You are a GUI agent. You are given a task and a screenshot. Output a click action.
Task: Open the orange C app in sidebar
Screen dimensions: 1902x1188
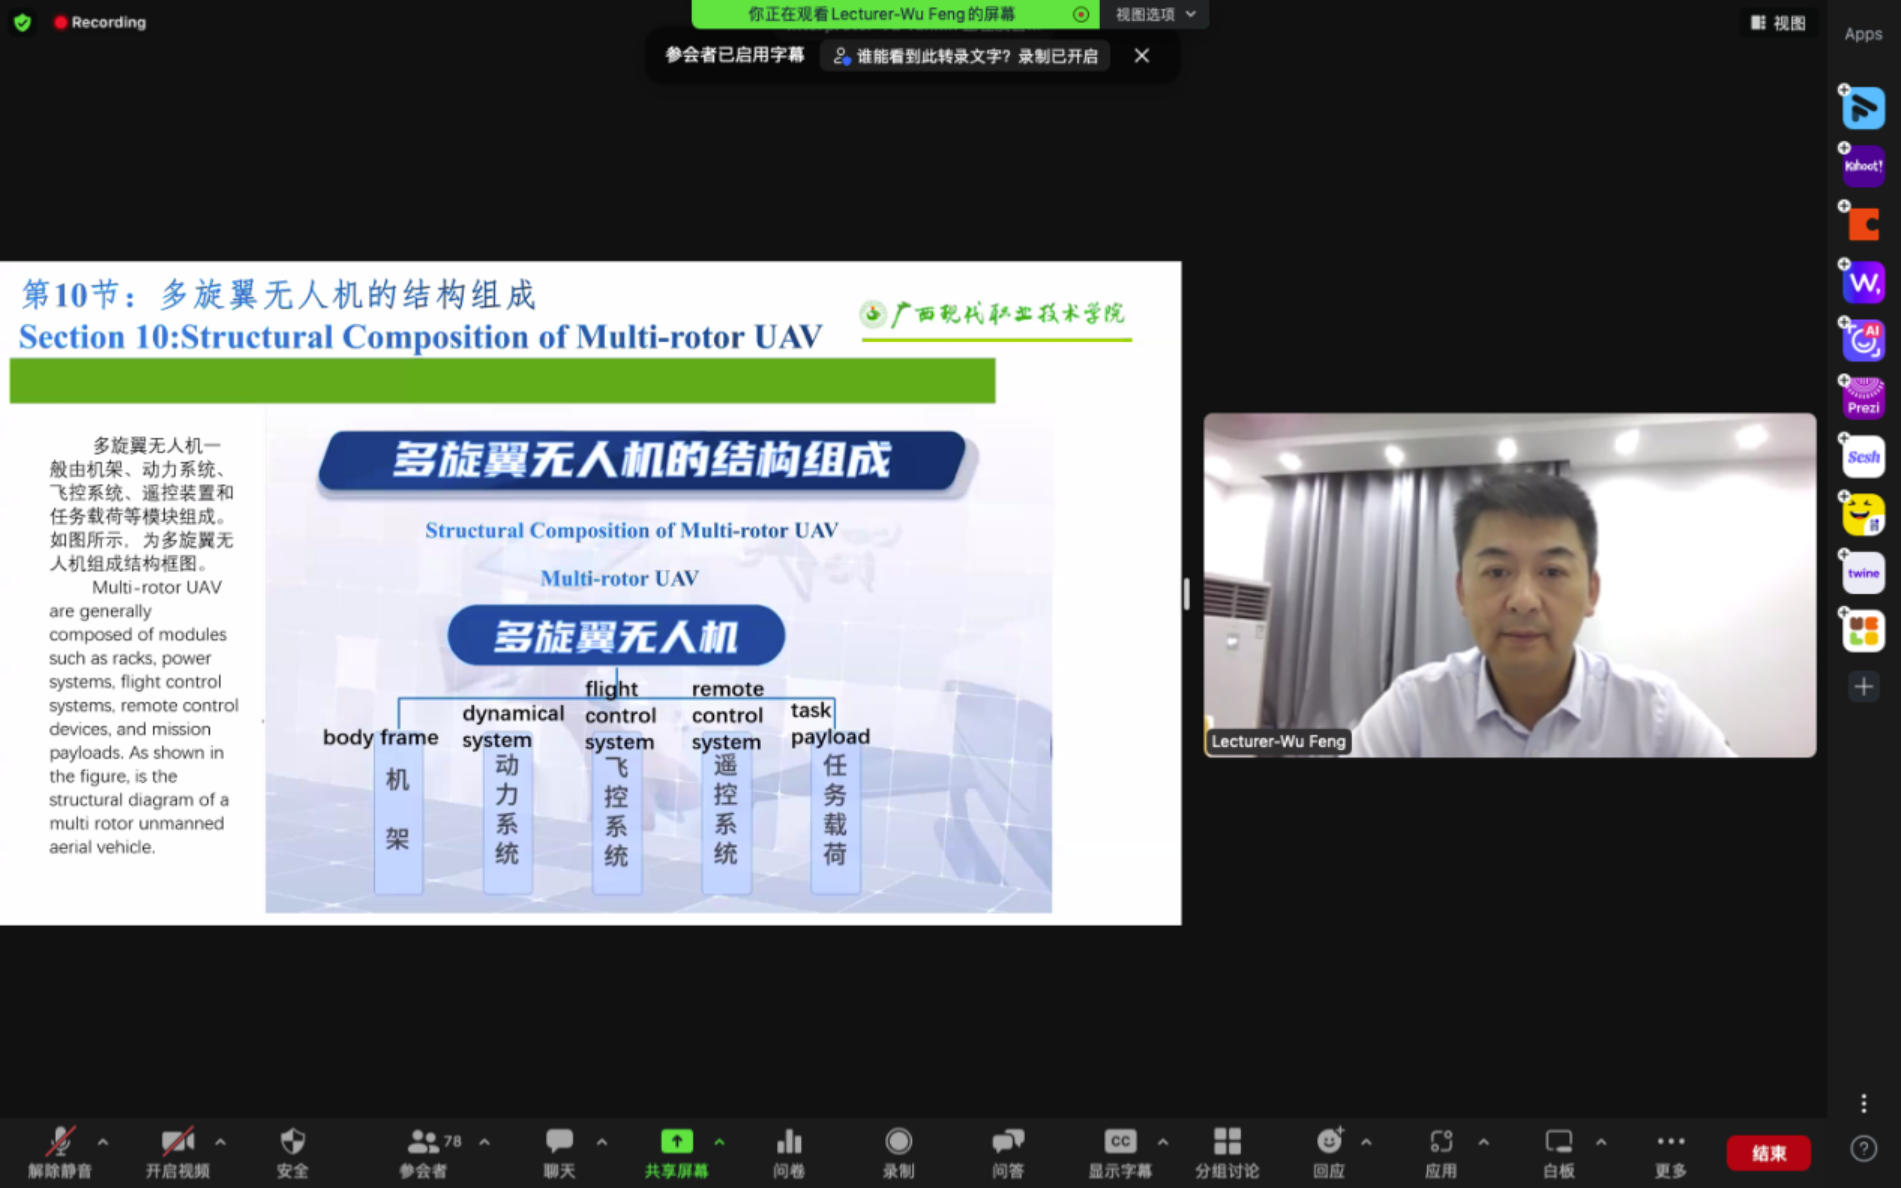[1863, 224]
